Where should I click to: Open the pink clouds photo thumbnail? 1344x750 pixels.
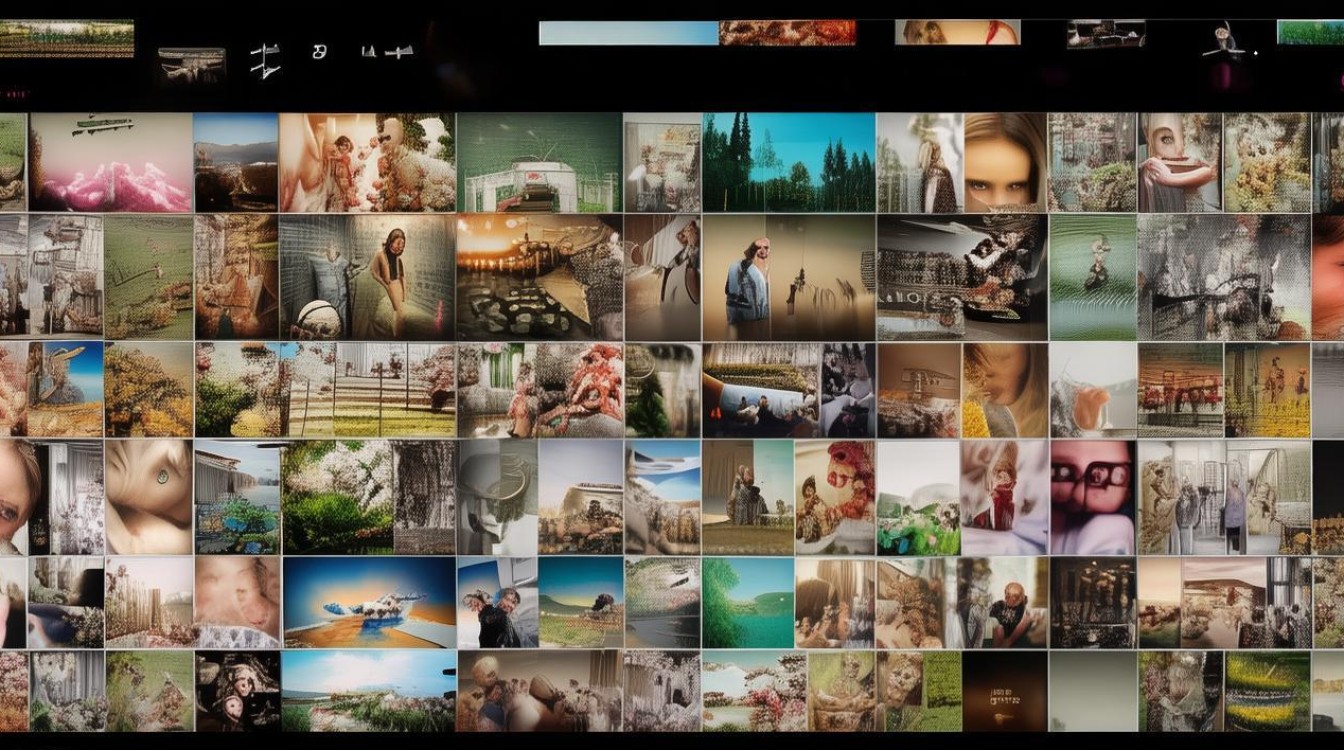pyautogui.click(x=110, y=162)
